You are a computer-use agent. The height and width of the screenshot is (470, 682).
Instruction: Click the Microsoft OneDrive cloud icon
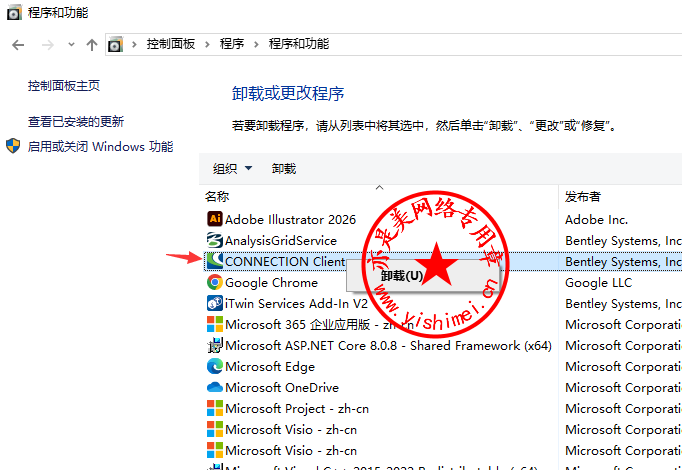point(214,387)
